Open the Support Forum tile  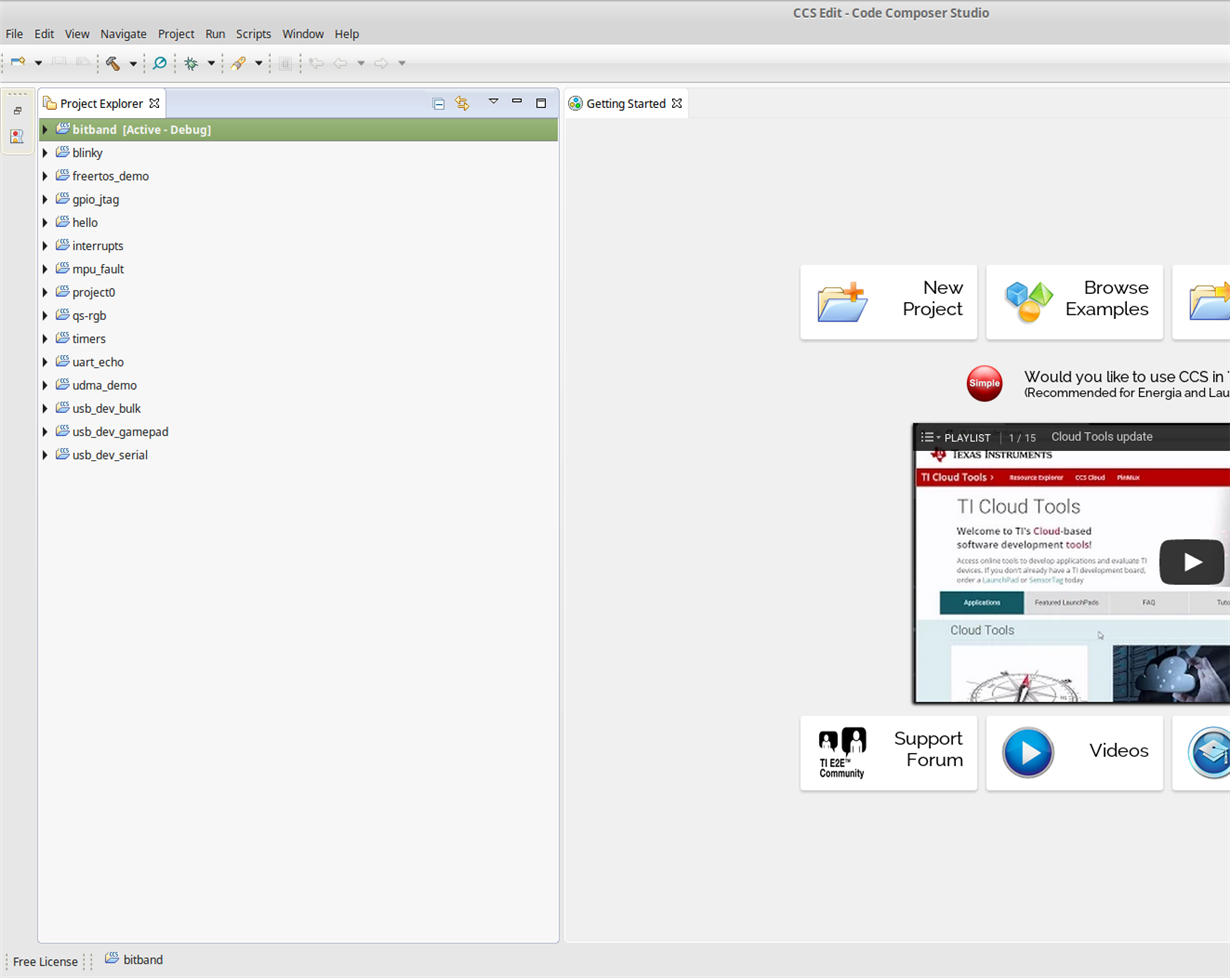[x=889, y=753]
